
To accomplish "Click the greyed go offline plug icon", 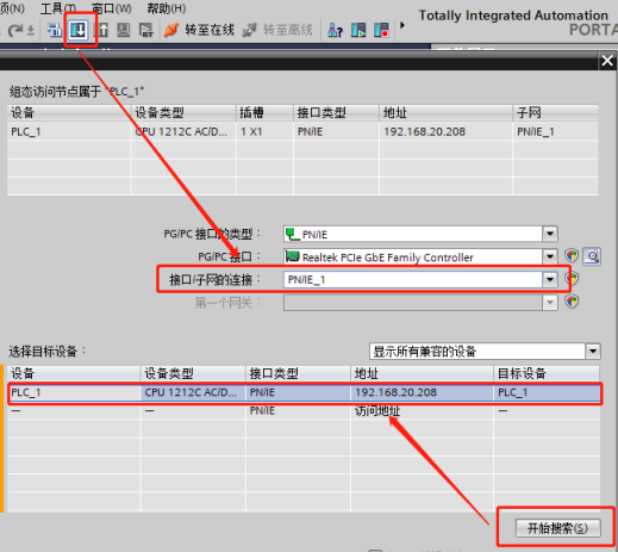I will pos(249,30).
